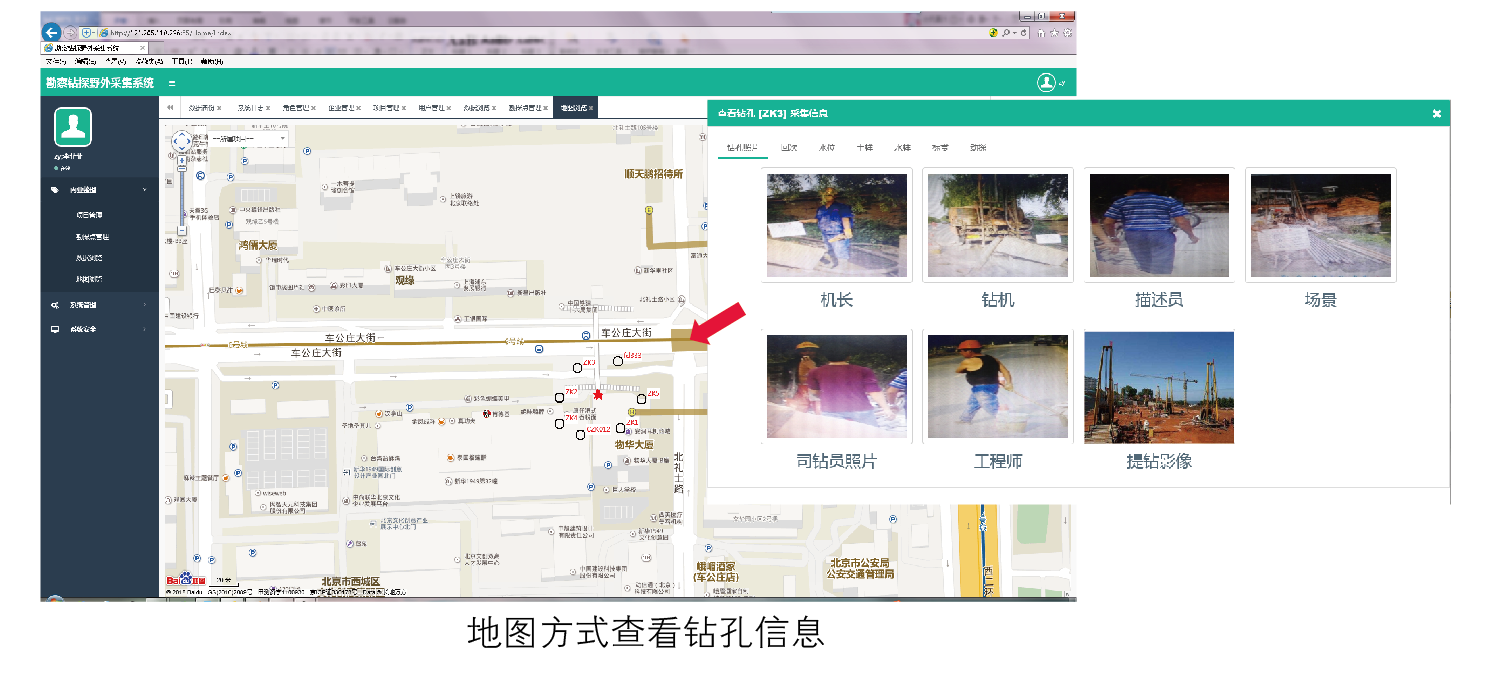Switch to the 土样 tab in dialog
Image resolution: width=1498 pixels, height=674 pixels.
(864, 147)
